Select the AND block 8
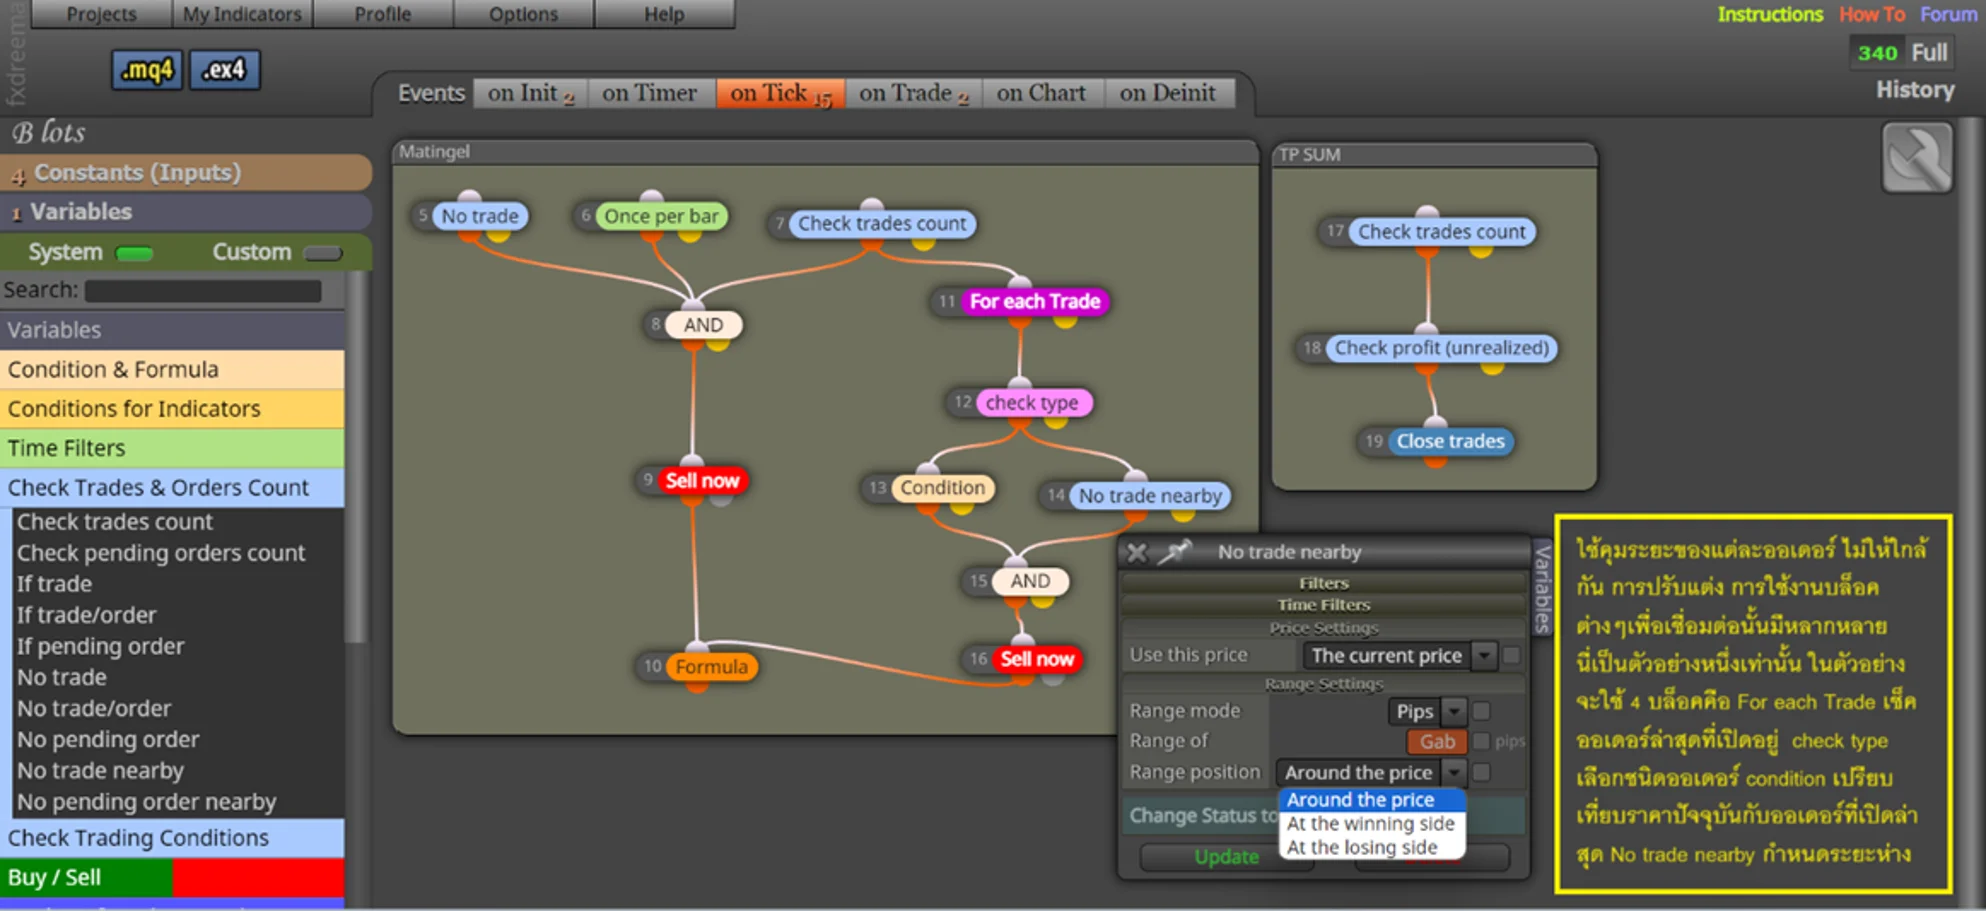This screenshot has height=911, width=1986. 703,325
